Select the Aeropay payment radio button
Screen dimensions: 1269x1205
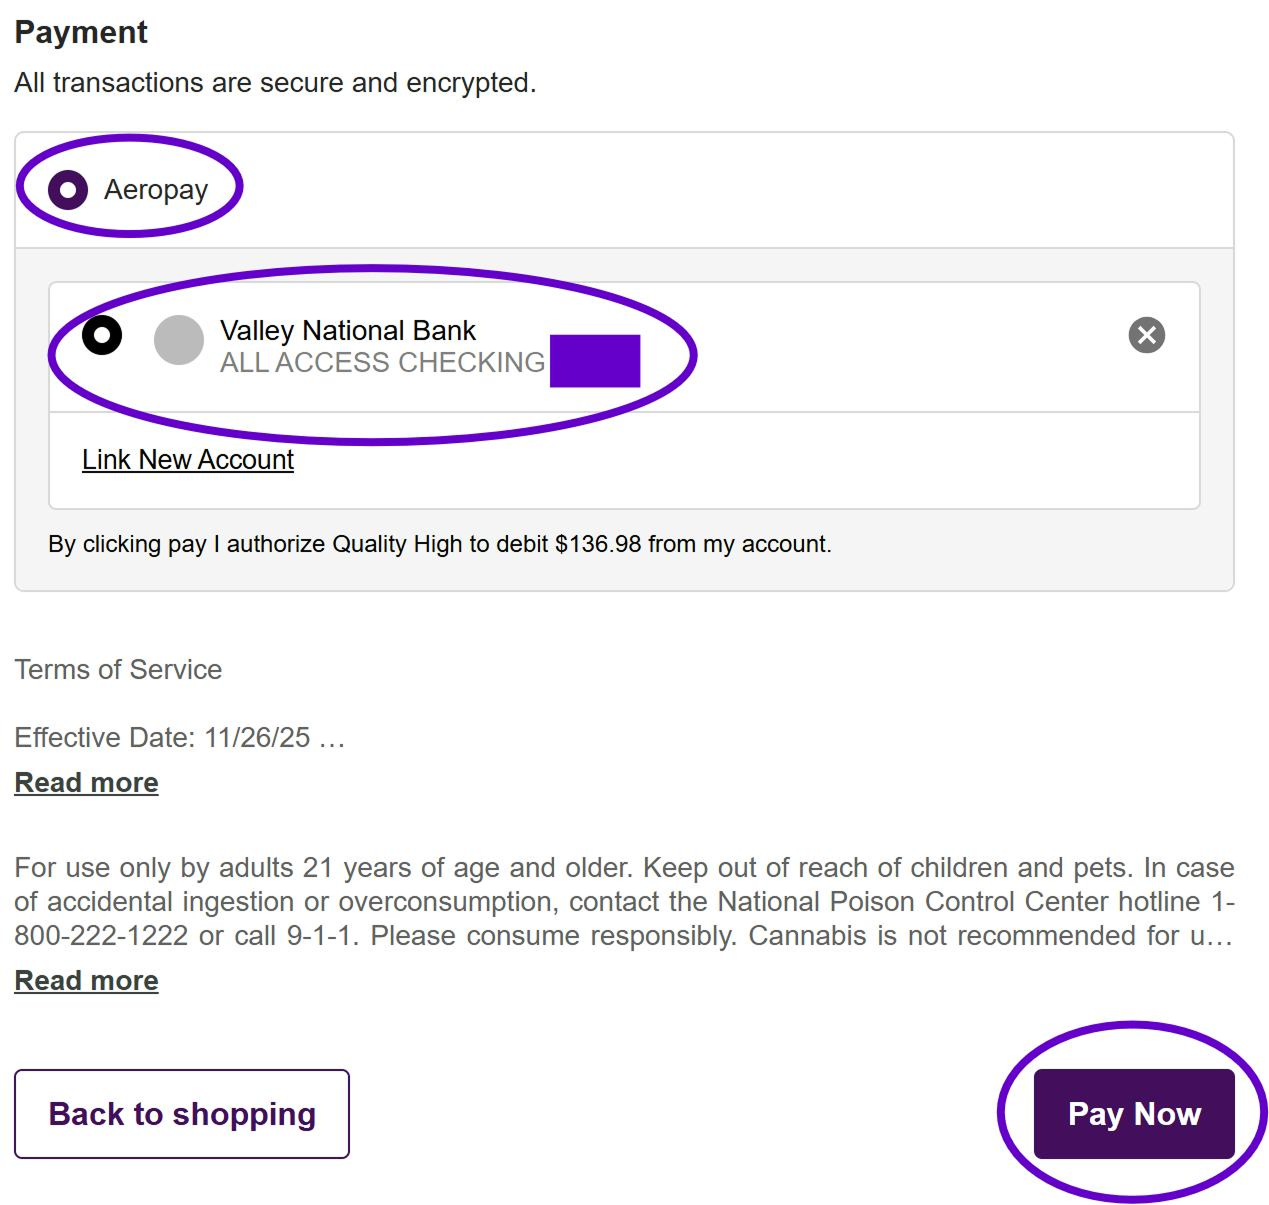(x=68, y=189)
